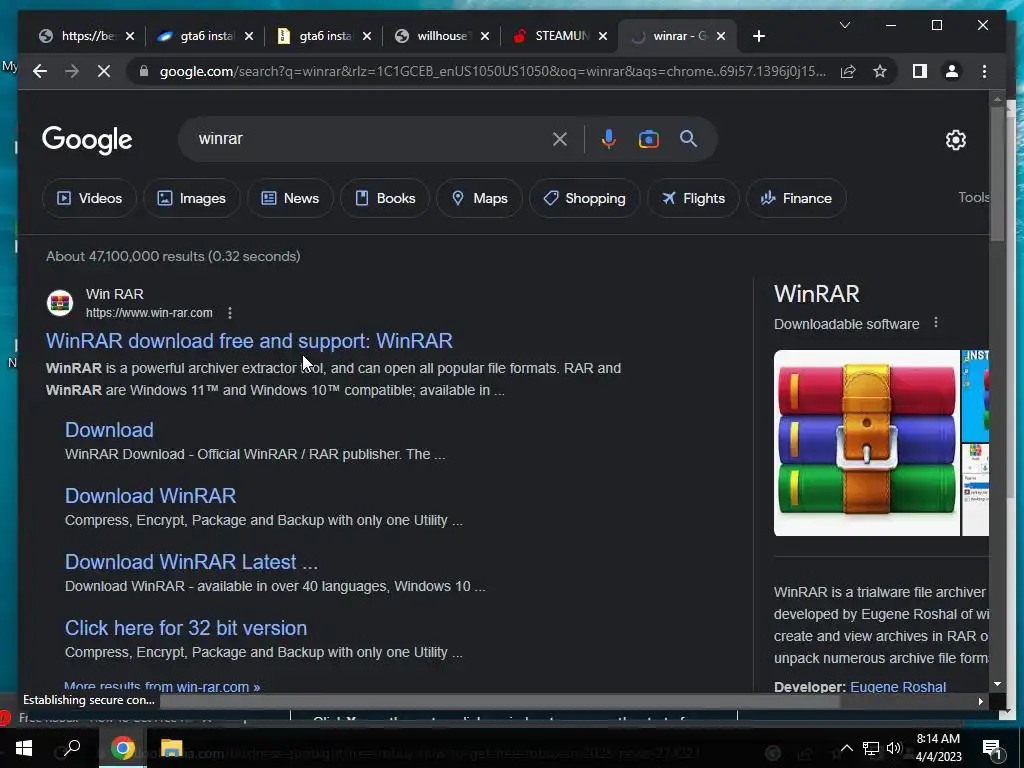1024x768 pixels.
Task: Show hidden system tray icons
Action: point(846,748)
